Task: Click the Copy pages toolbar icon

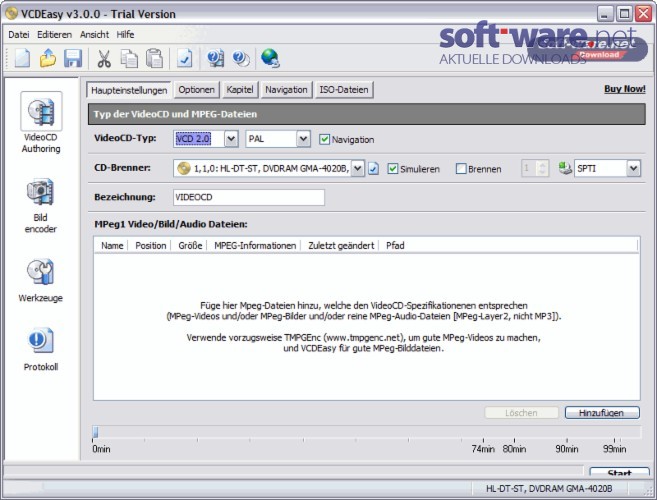Action: tap(129, 58)
